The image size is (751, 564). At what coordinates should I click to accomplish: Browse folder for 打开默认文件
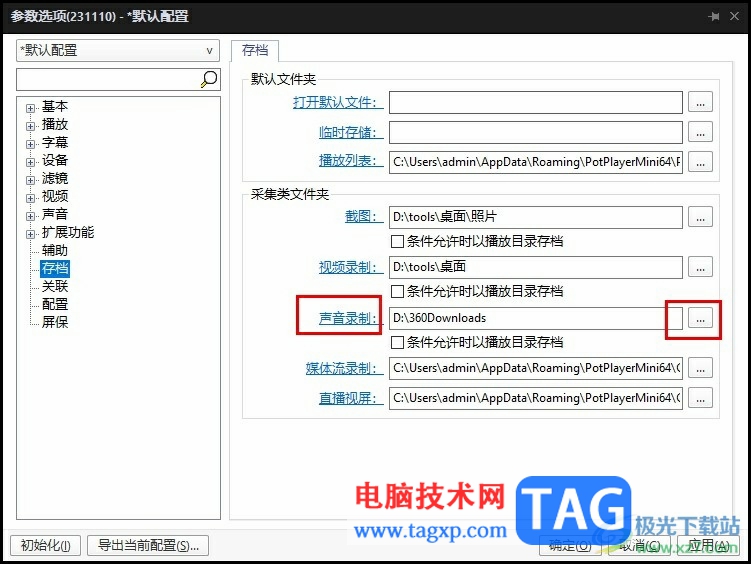(700, 102)
